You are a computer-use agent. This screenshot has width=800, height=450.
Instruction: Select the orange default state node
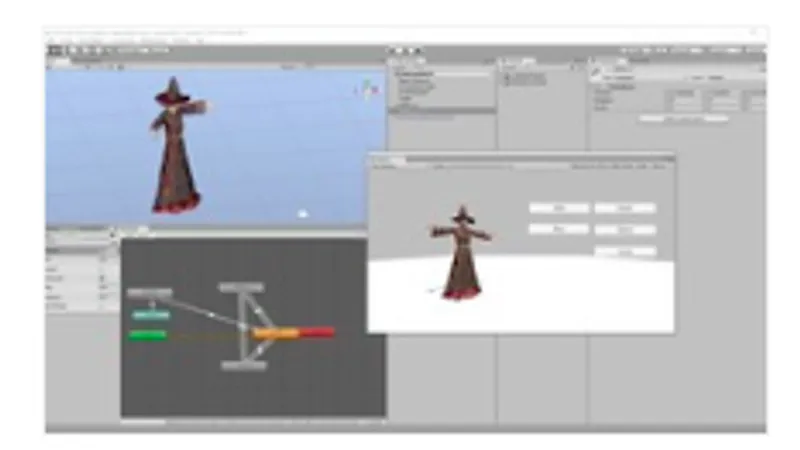(276, 333)
